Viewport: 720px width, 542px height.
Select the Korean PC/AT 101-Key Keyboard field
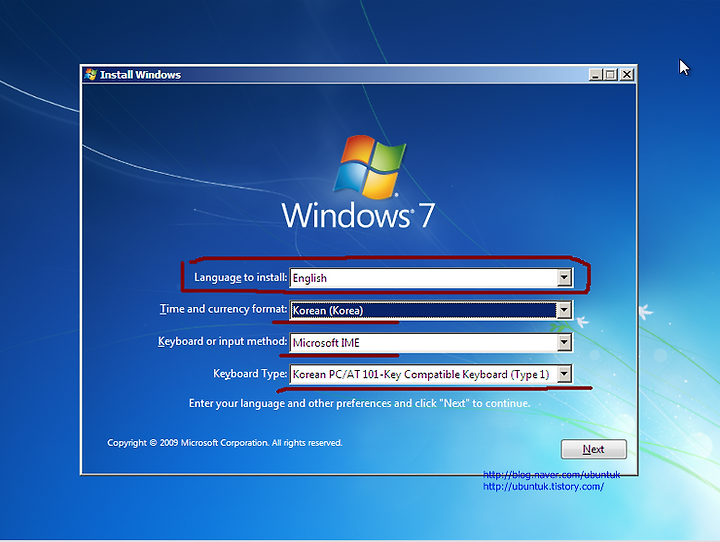click(x=431, y=374)
